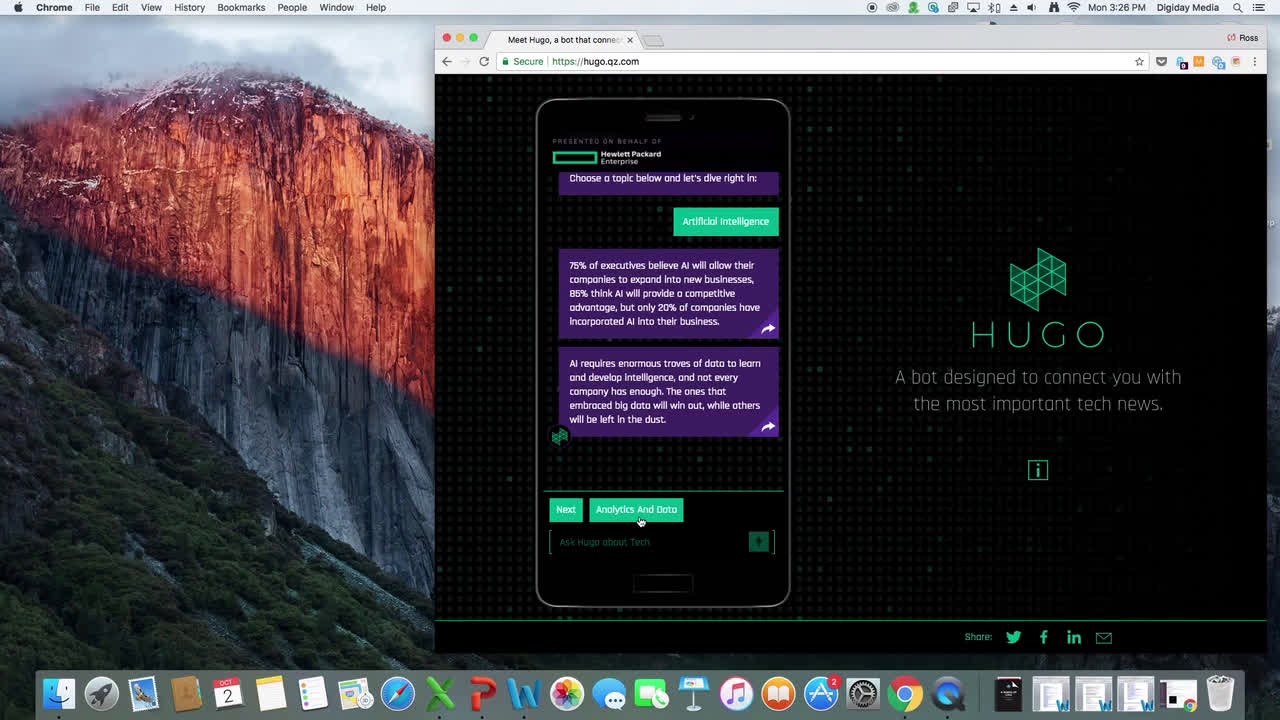Open Chrome's three-dot options menu
This screenshot has width=1280, height=720.
click(1255, 61)
